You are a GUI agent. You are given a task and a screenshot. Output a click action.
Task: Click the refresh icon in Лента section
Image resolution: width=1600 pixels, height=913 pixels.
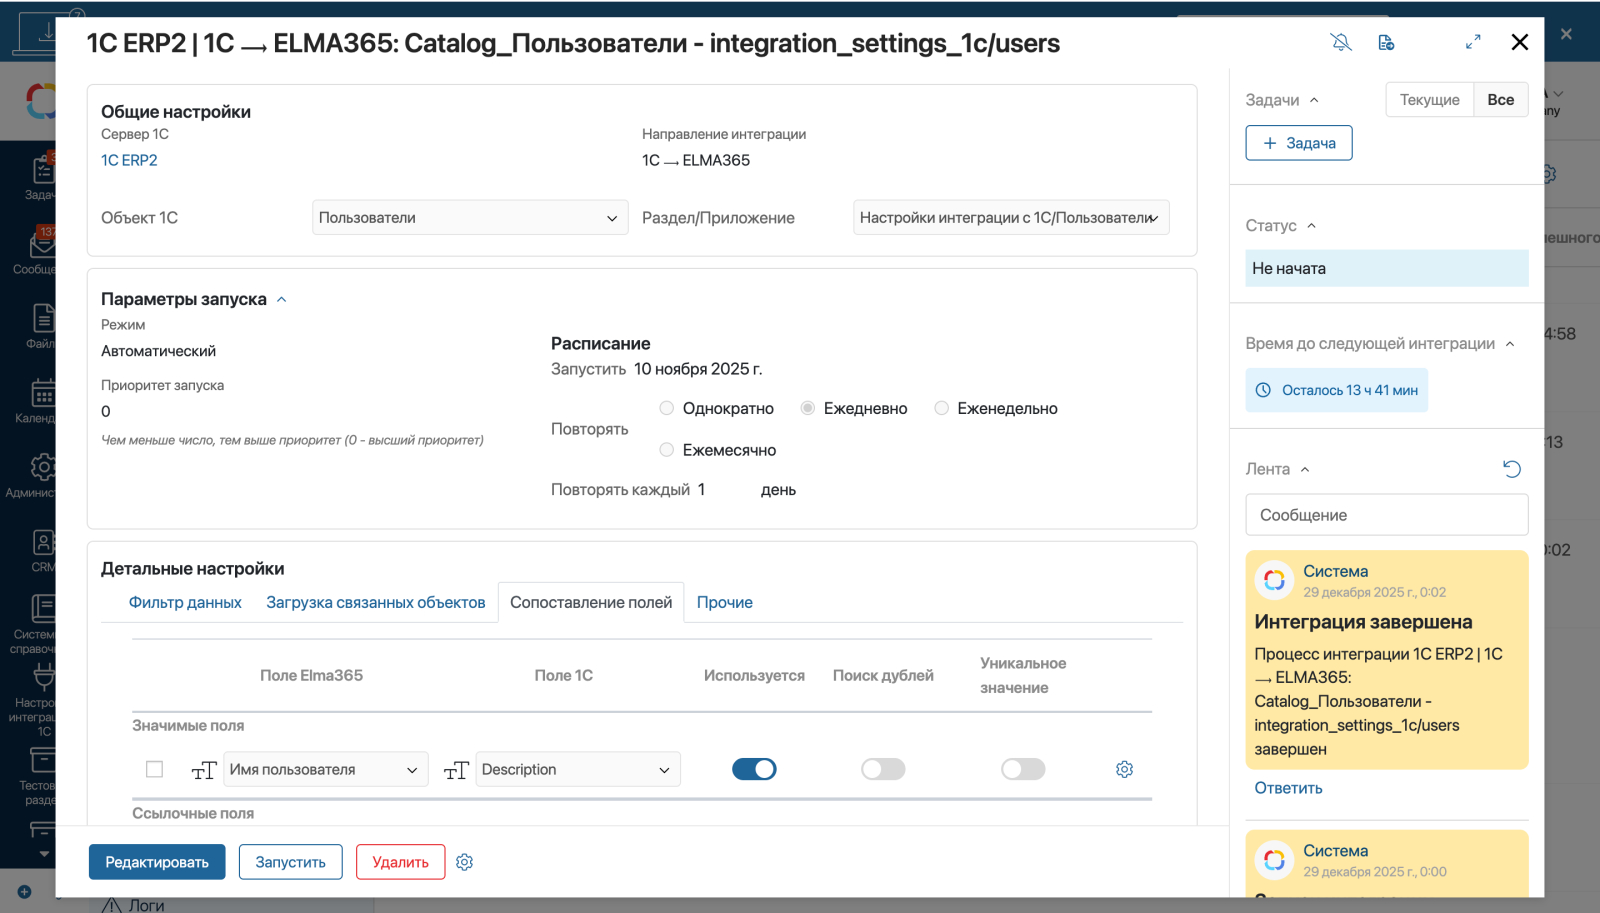coord(1511,469)
